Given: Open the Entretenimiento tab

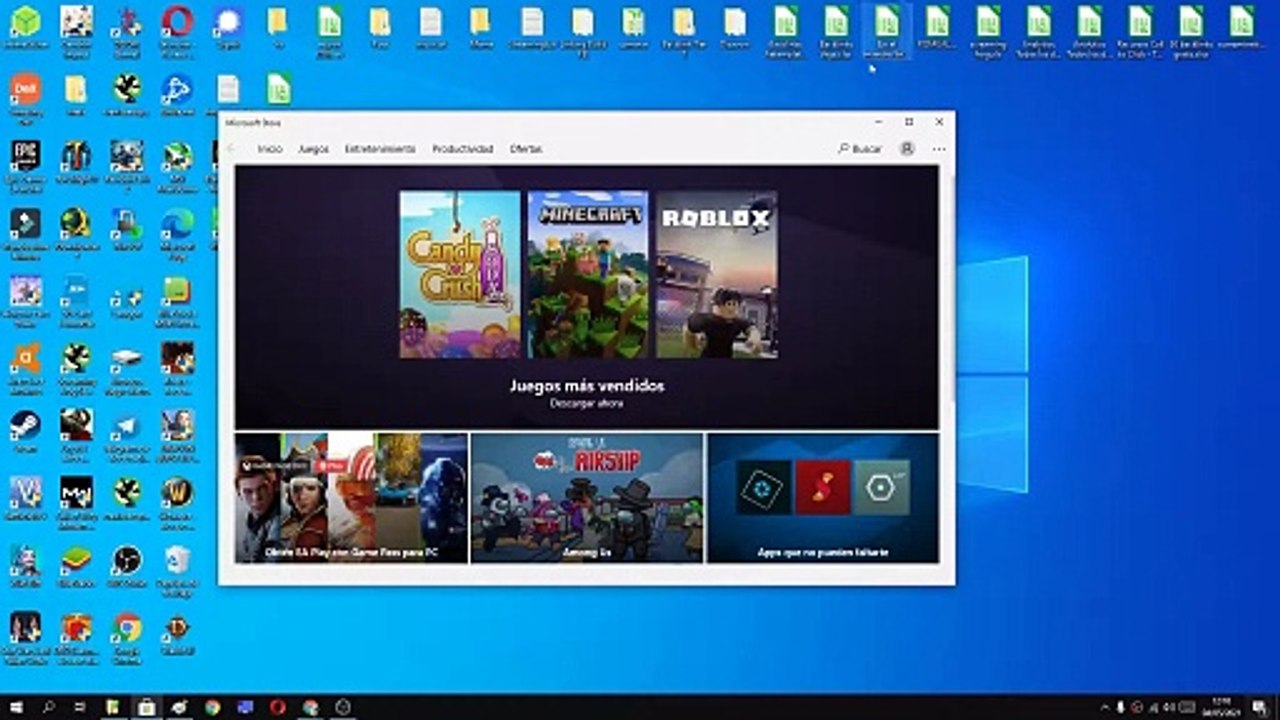Looking at the screenshot, I should click(380, 149).
